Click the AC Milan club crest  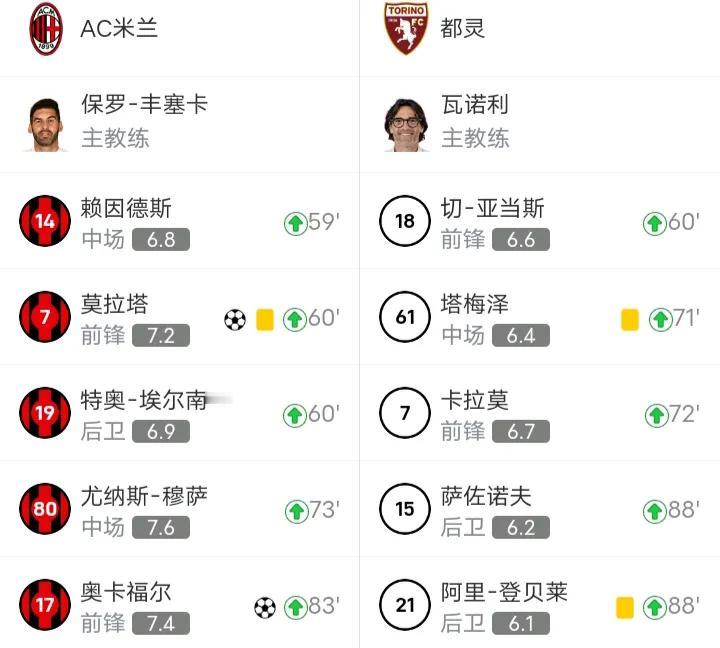pyautogui.click(x=45, y=28)
